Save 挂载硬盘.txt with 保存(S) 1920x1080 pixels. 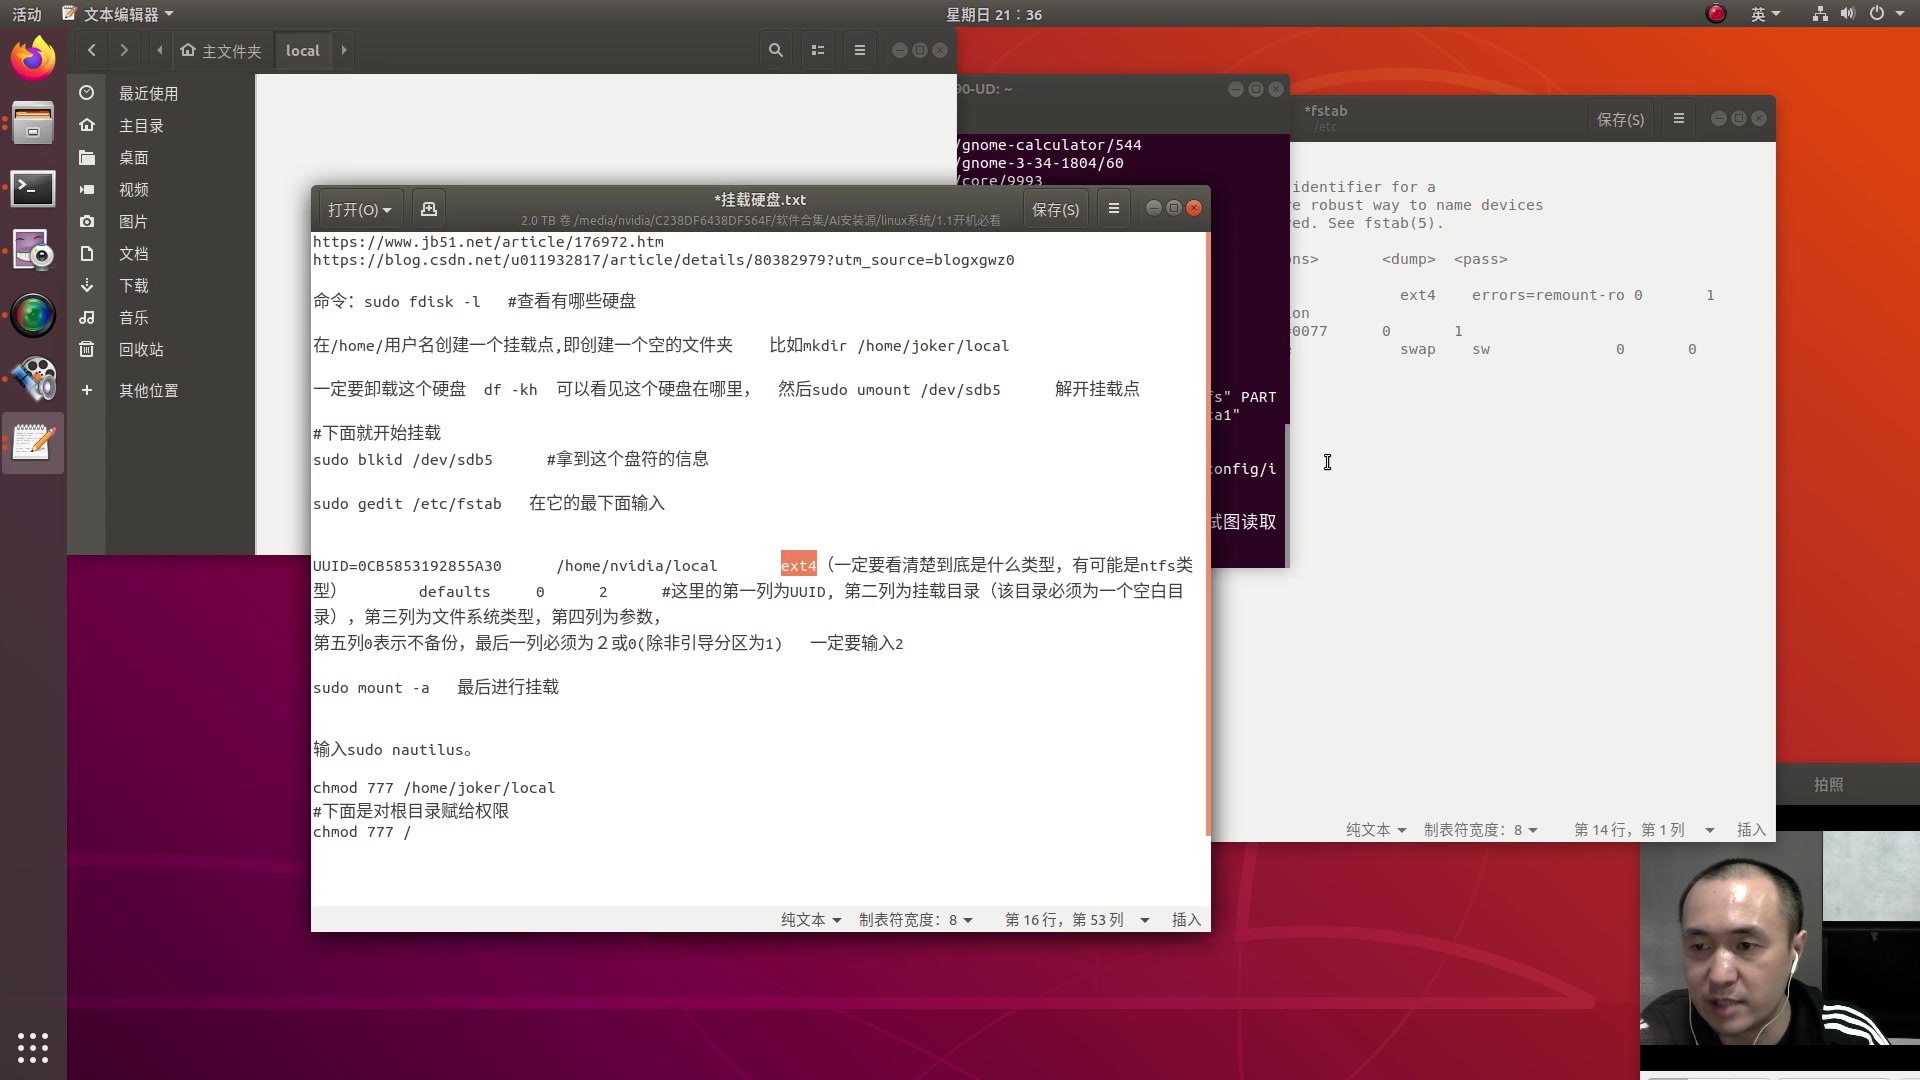click(1055, 209)
